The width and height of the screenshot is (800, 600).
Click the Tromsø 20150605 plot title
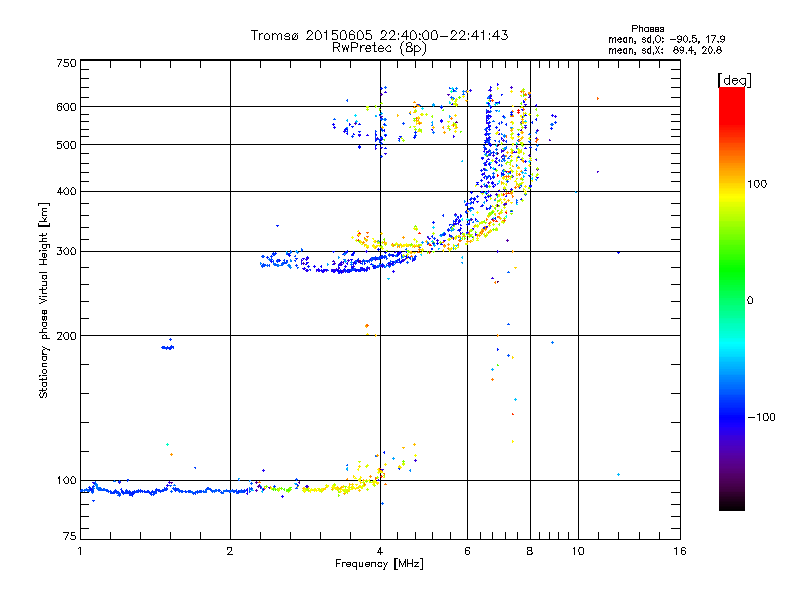coord(379,35)
